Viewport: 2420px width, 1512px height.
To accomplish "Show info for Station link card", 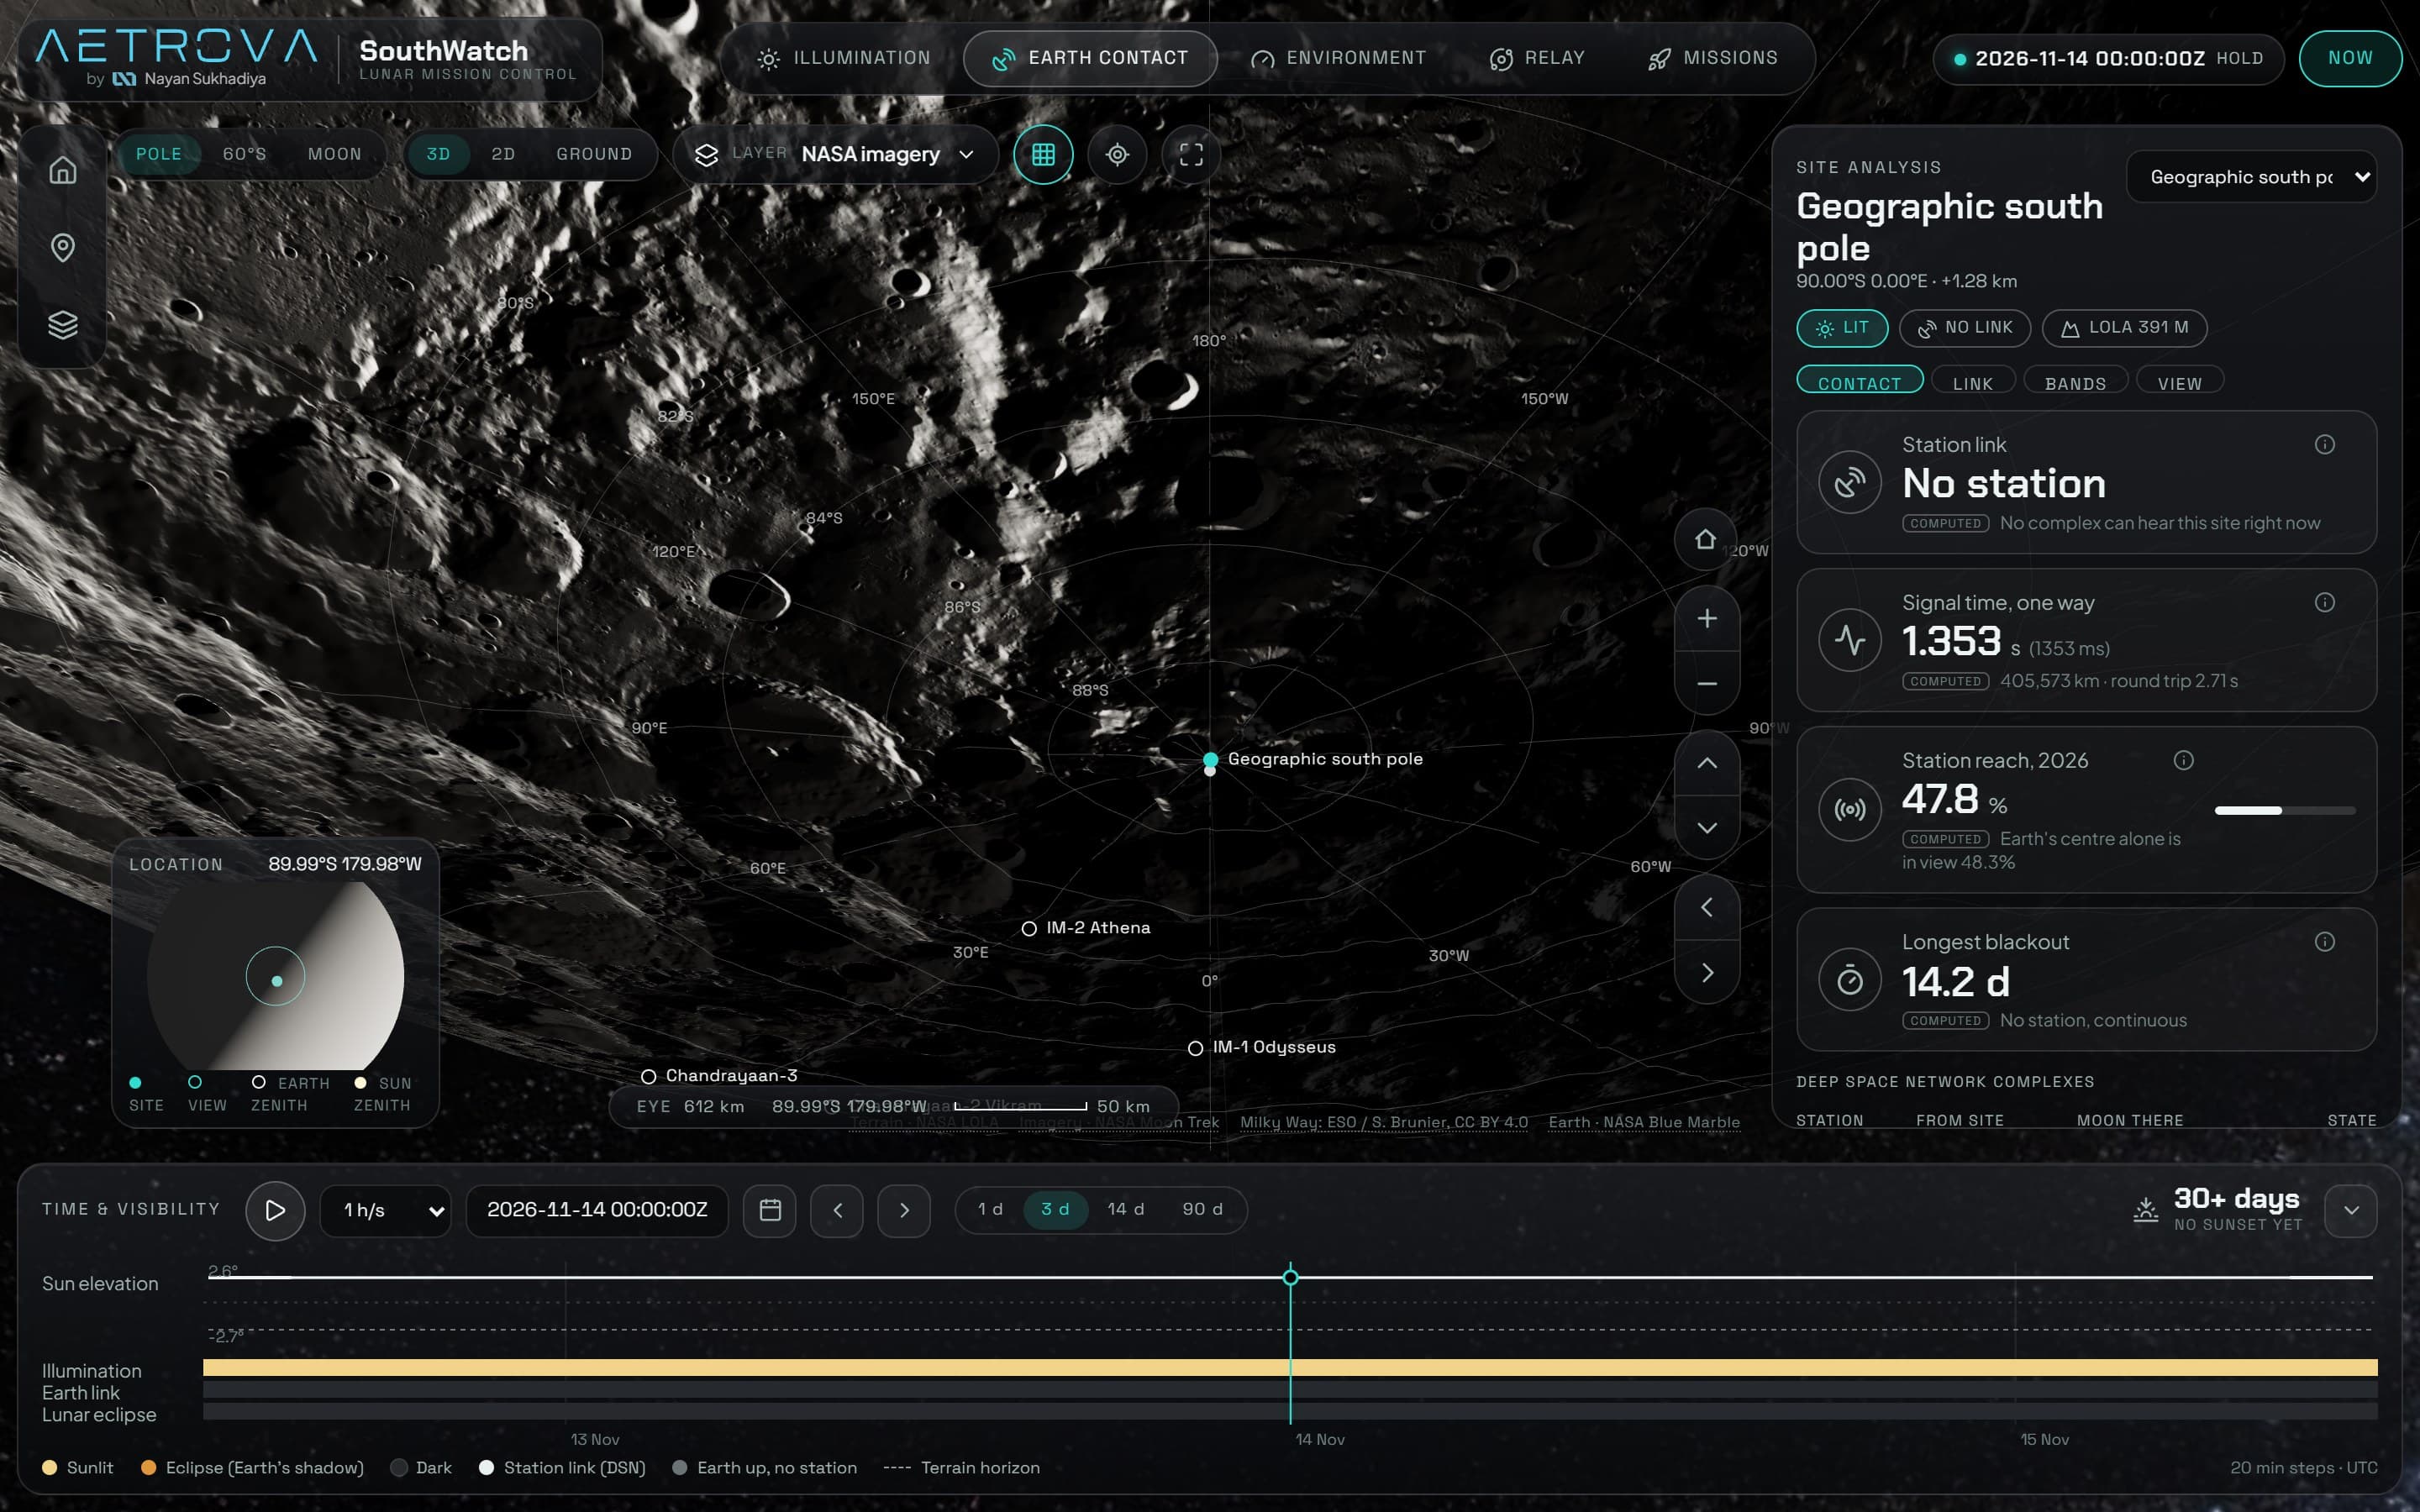I will click(x=2324, y=444).
